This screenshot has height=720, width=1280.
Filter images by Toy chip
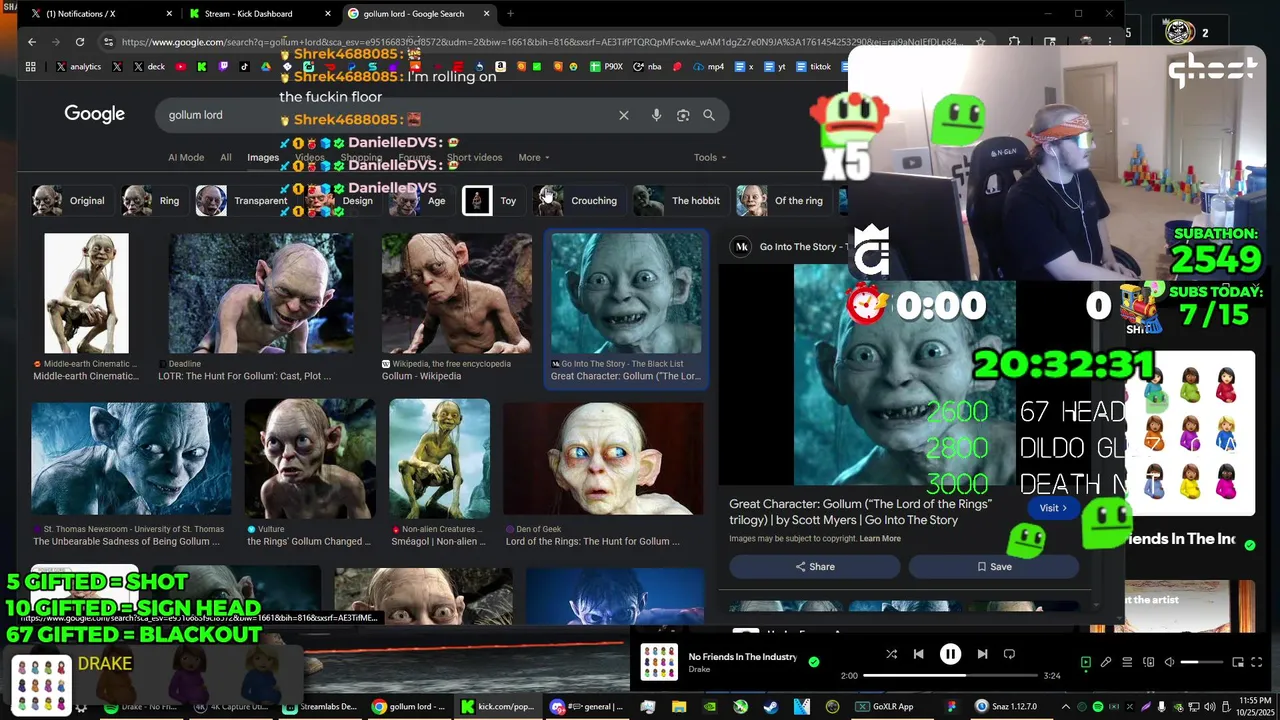(491, 201)
